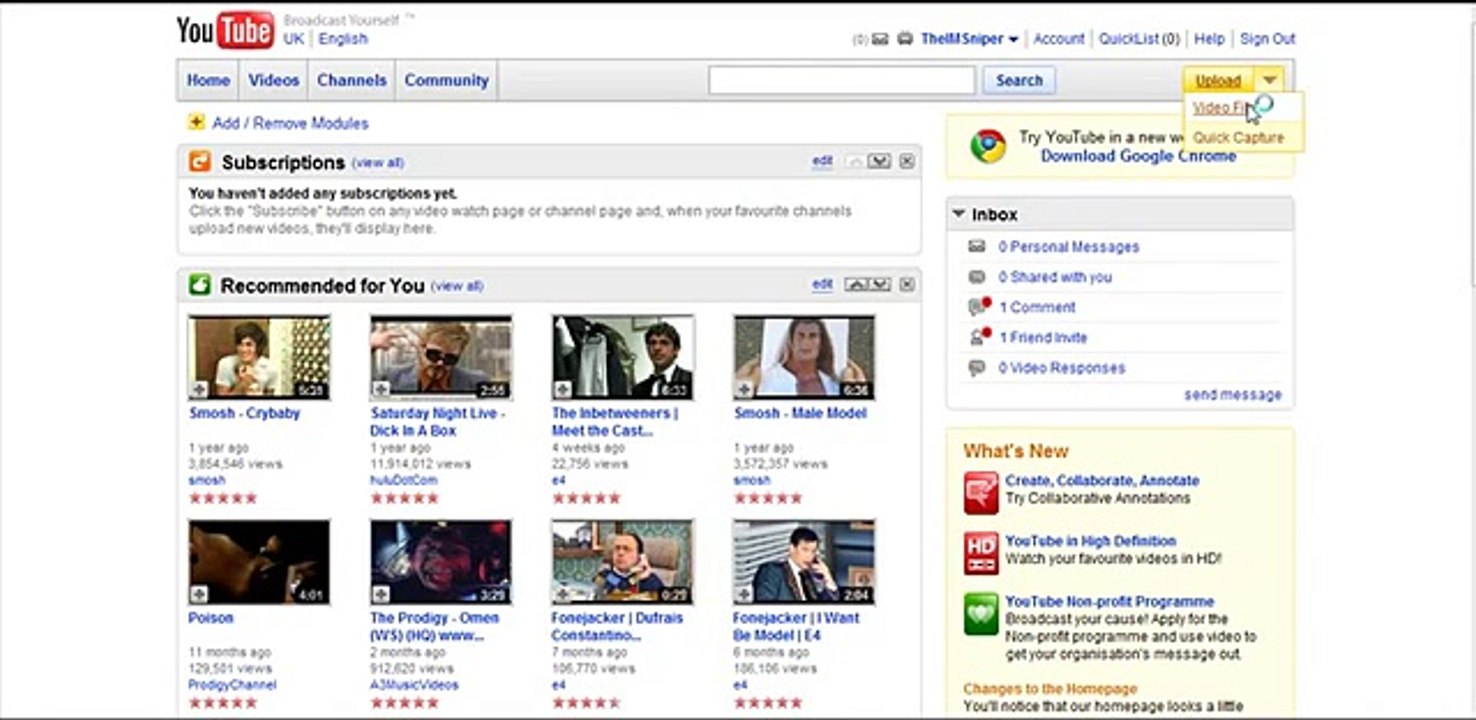Click the person icon beside 1 Friend Invite
1476x720 pixels.
(x=978, y=337)
